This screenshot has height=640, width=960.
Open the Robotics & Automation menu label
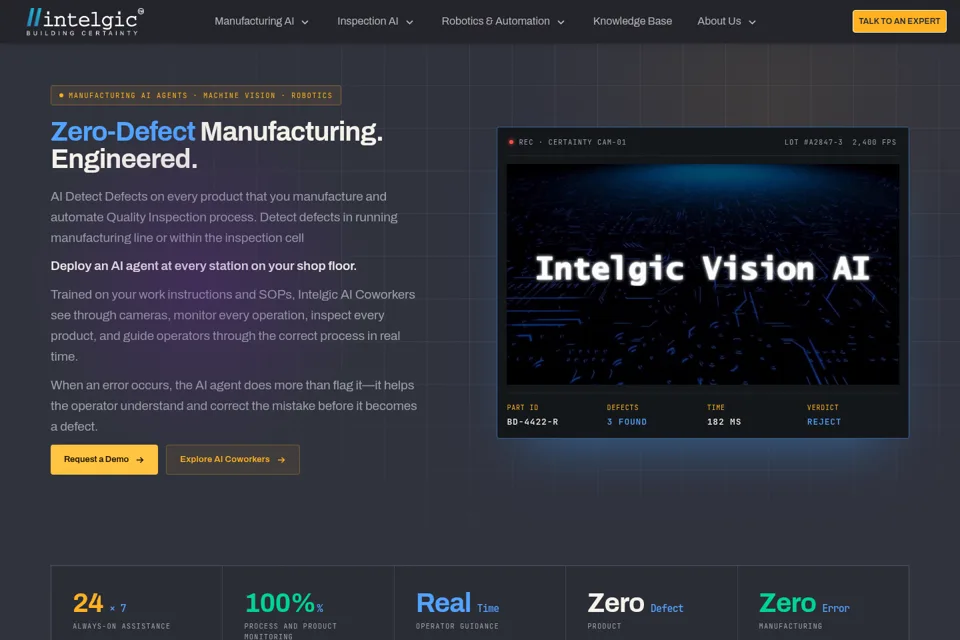click(495, 21)
